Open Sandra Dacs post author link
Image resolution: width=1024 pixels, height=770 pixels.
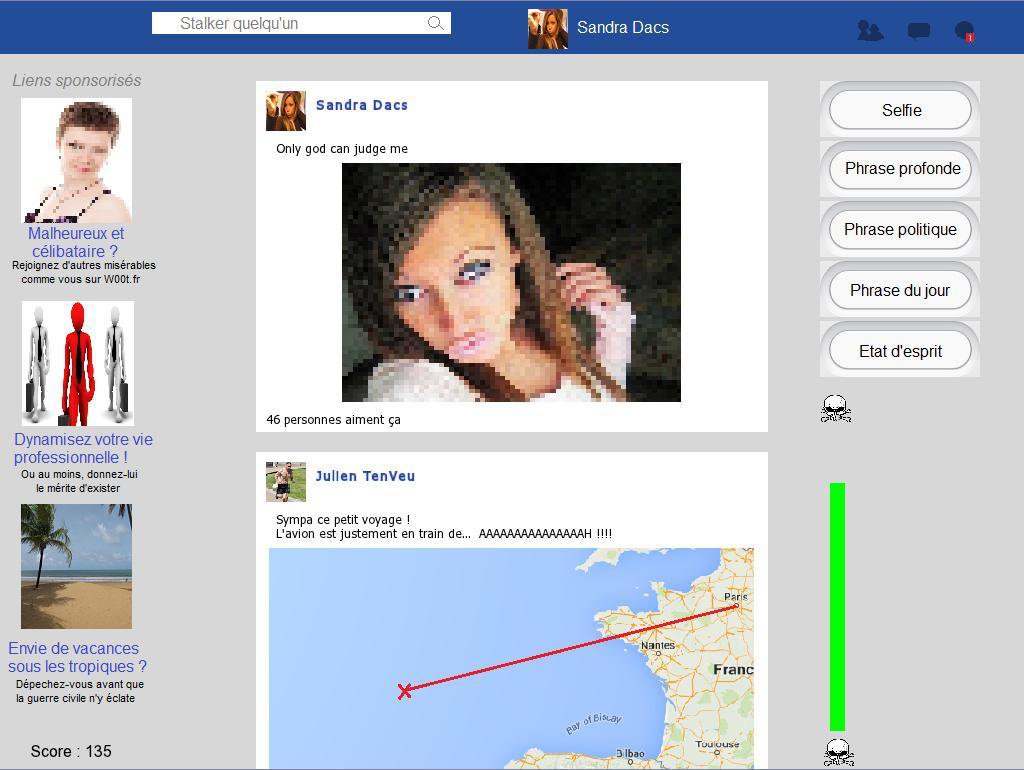(x=362, y=105)
